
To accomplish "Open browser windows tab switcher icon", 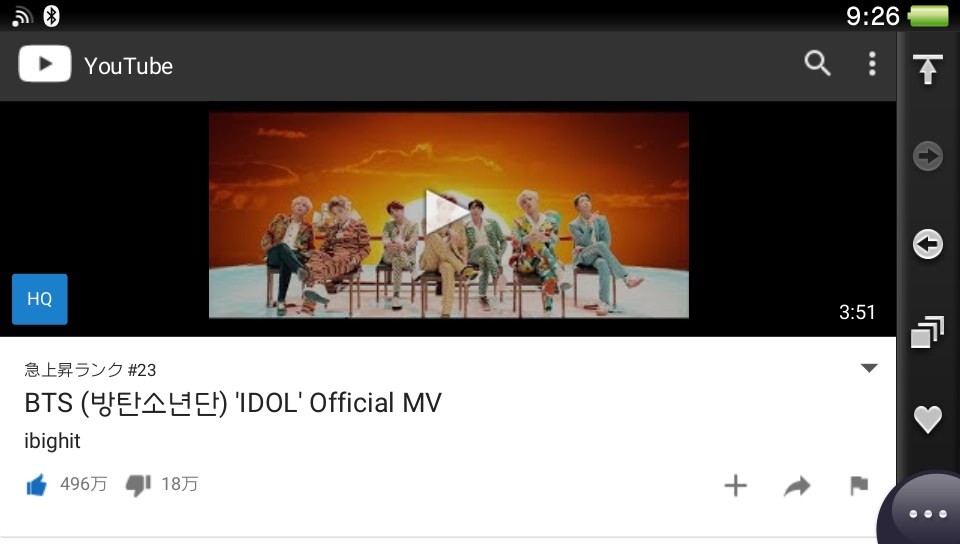I will (x=928, y=332).
